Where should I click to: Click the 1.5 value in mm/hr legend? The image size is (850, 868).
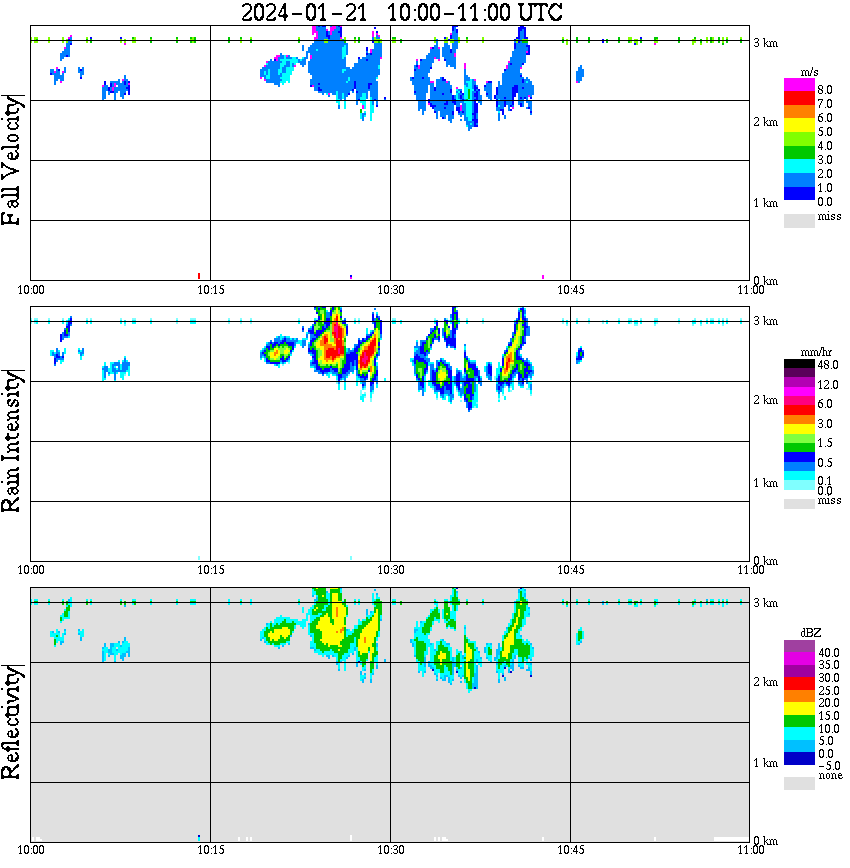tap(825, 443)
